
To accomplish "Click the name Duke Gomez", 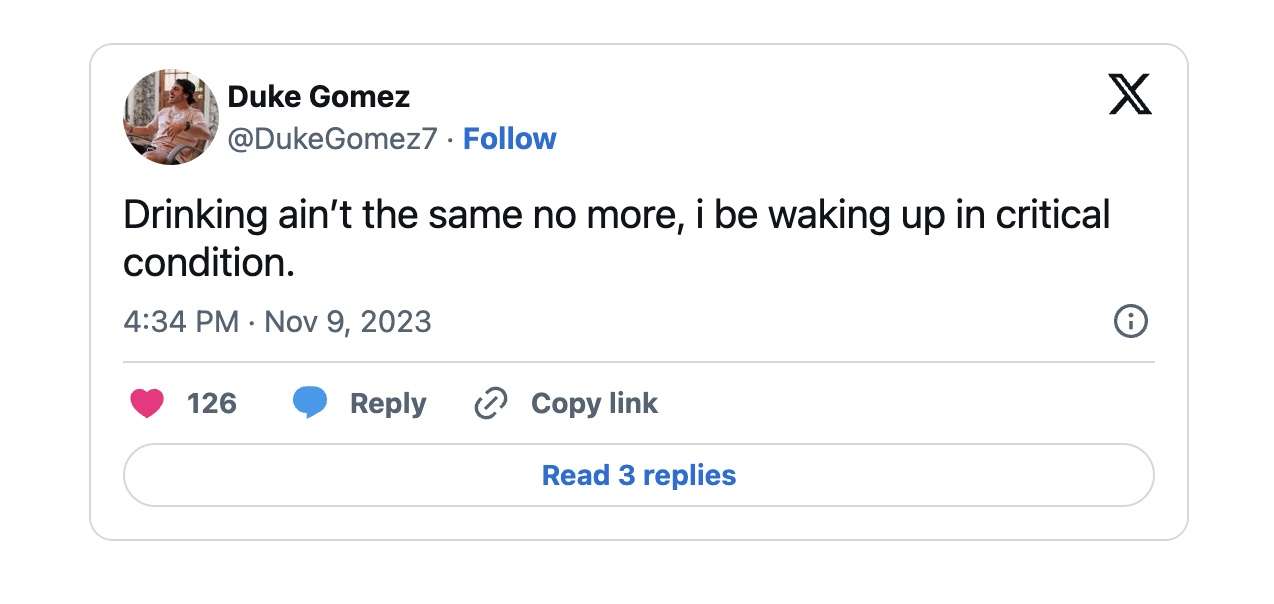I will [x=319, y=96].
